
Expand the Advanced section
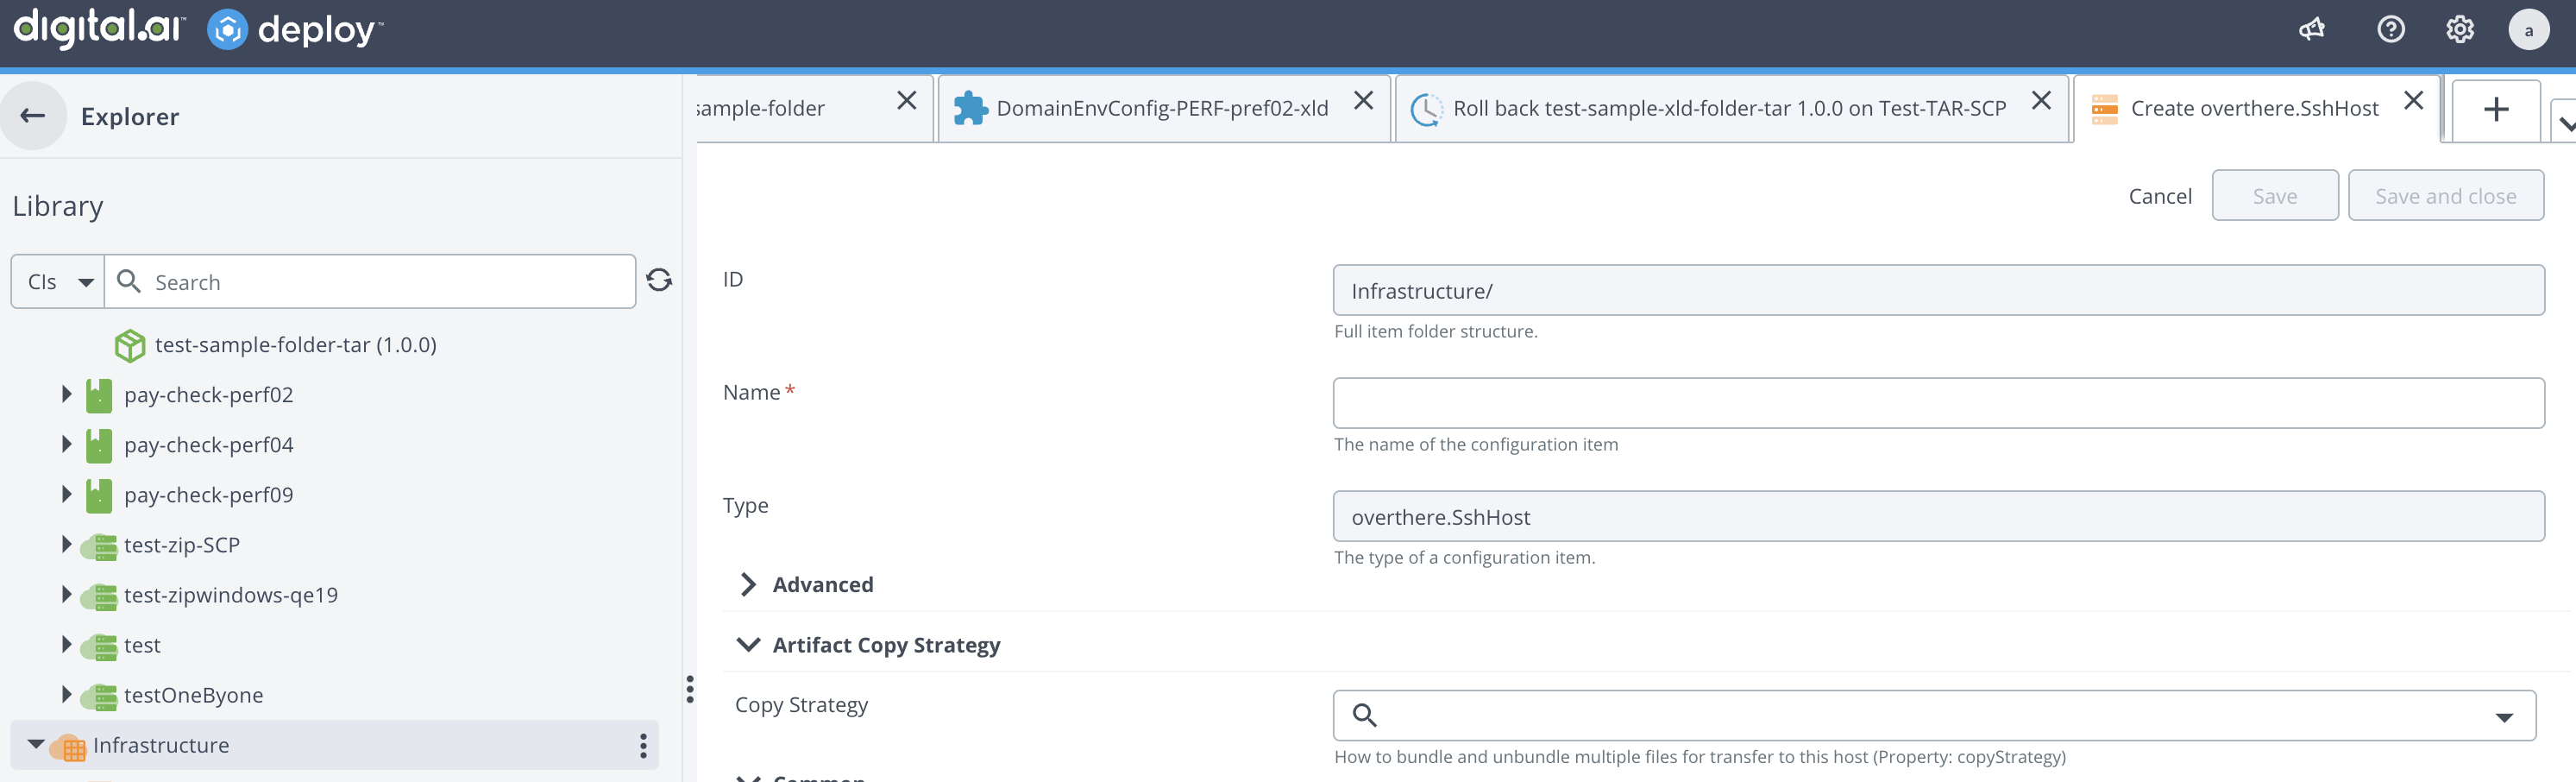pos(748,584)
